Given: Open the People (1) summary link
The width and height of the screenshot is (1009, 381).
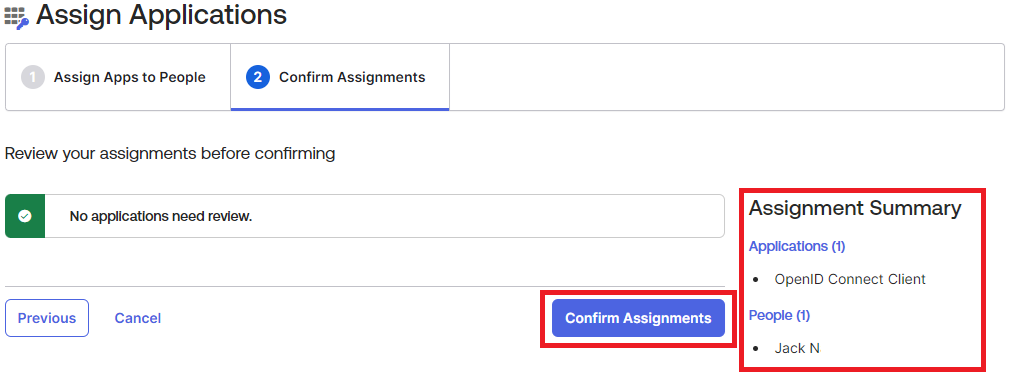Looking at the screenshot, I should (x=779, y=315).
